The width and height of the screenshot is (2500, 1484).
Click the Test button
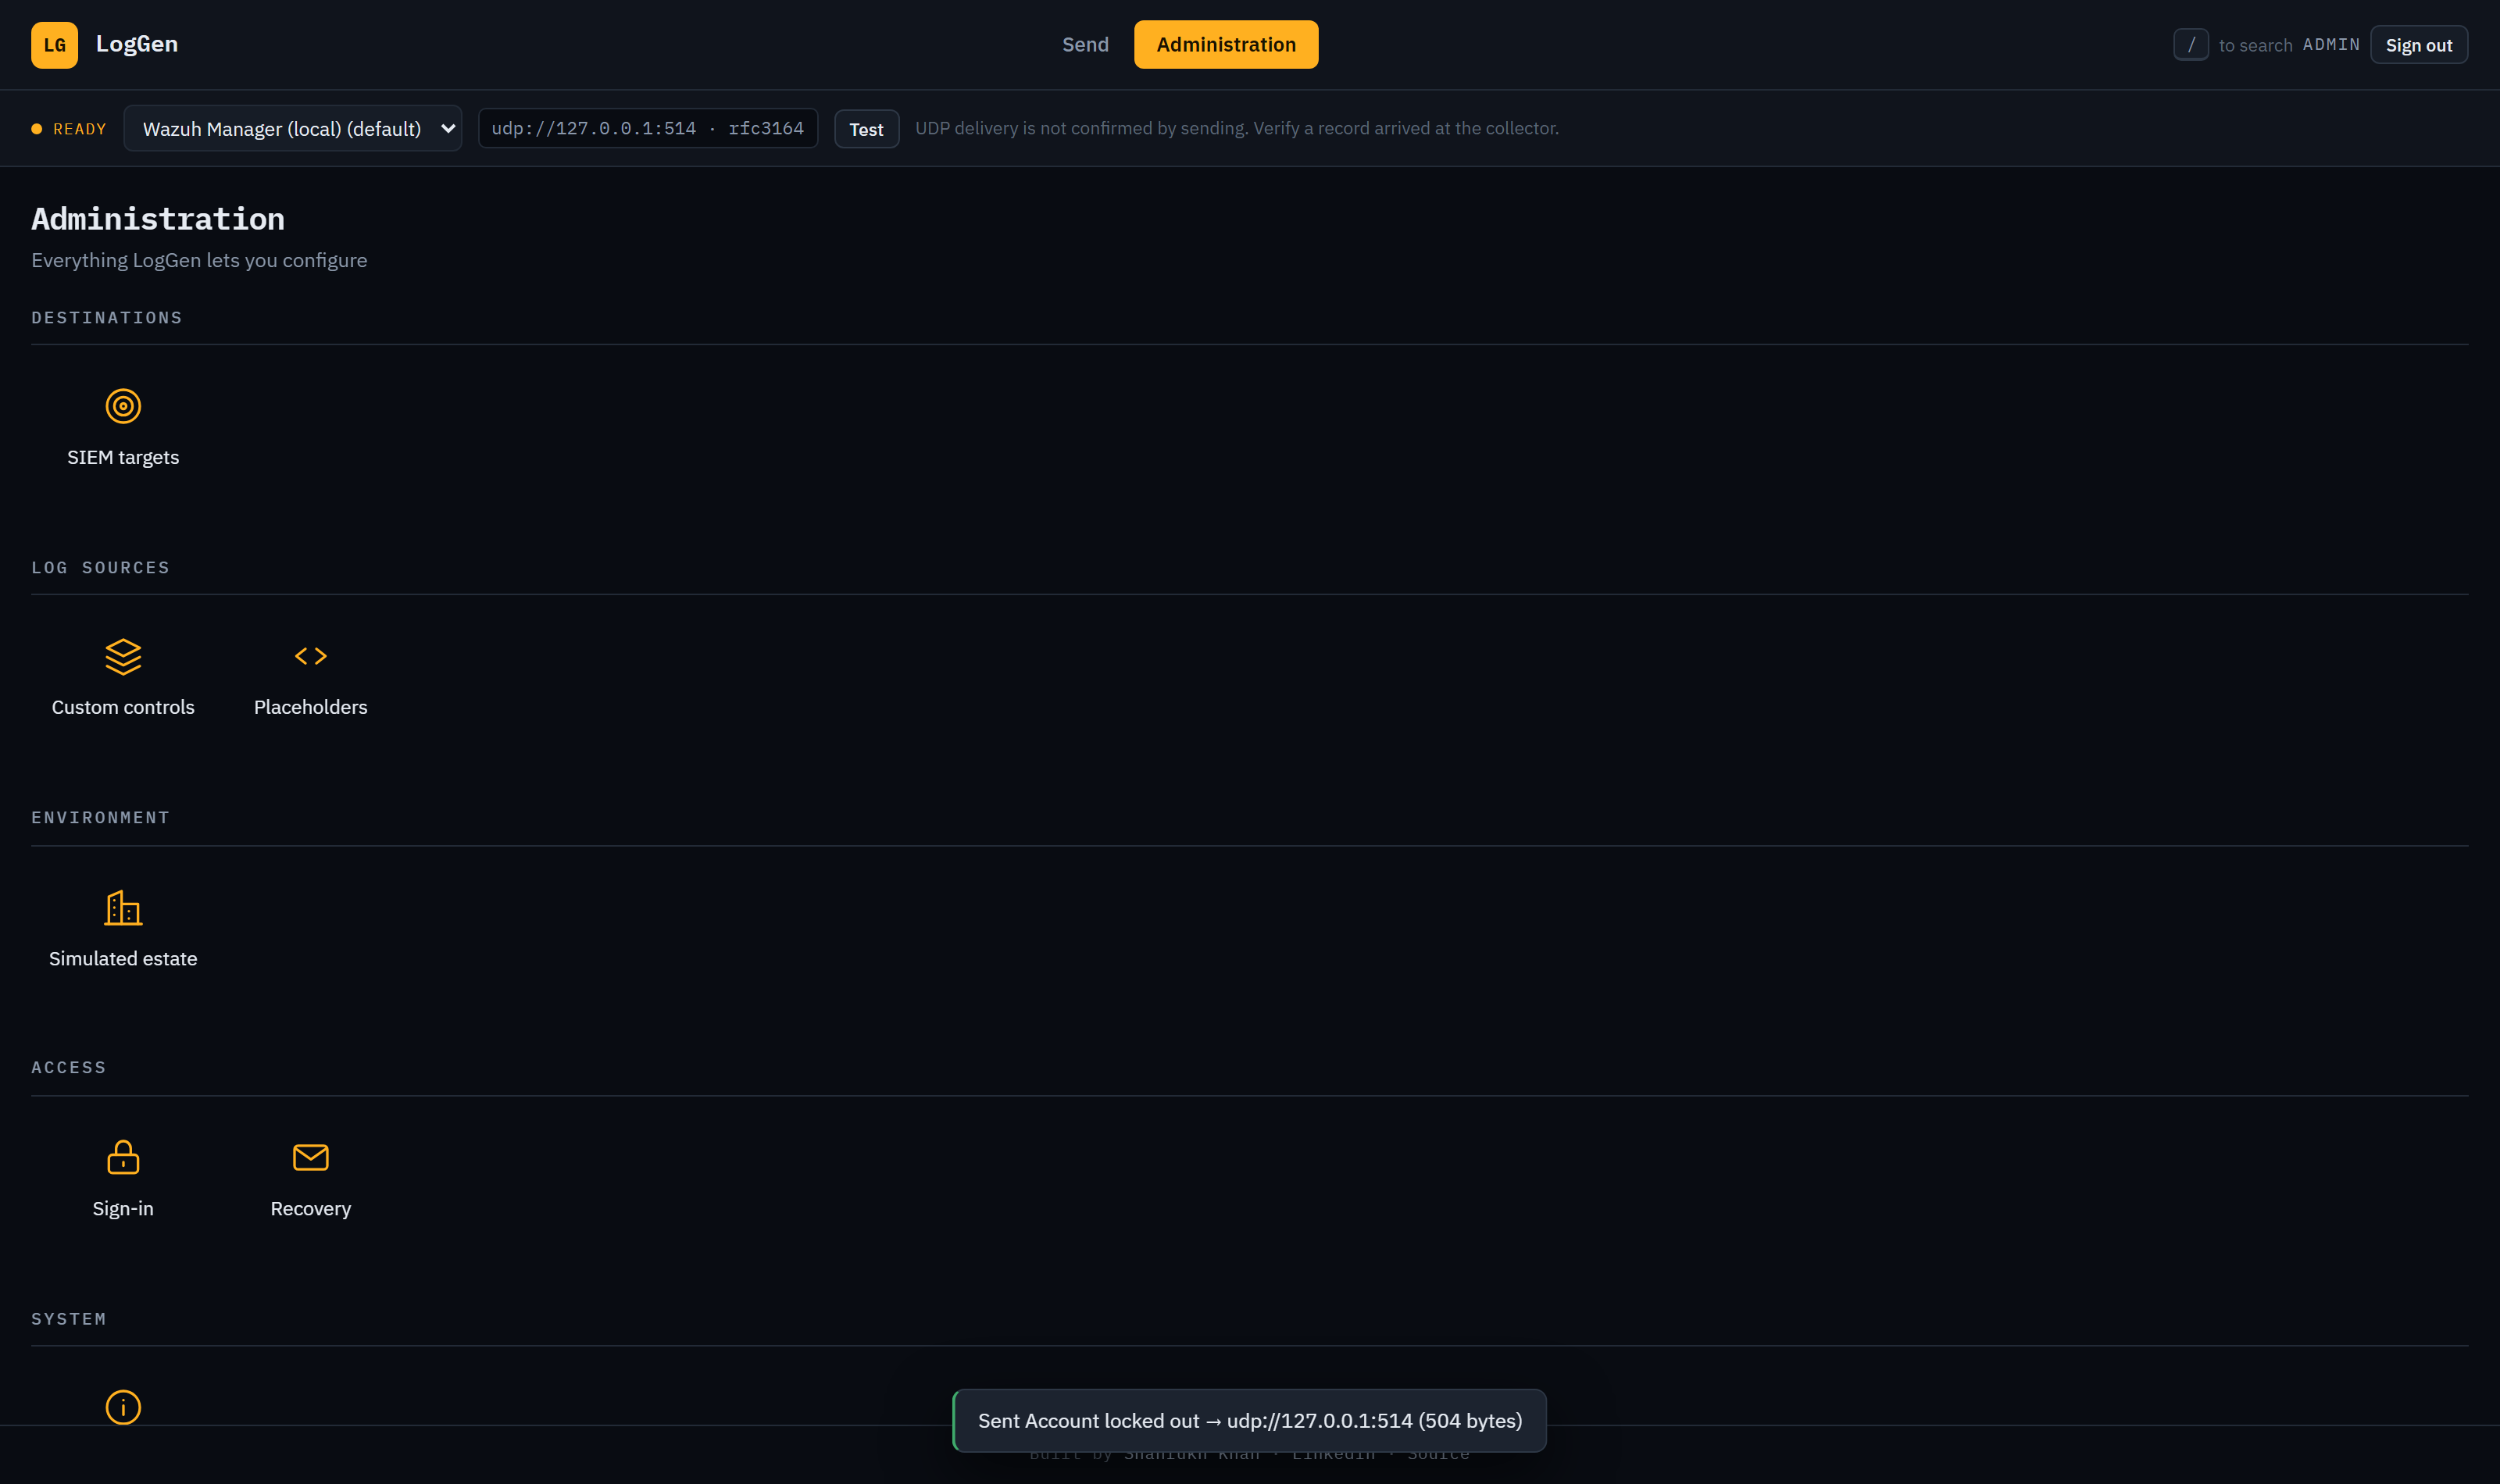[866, 129]
